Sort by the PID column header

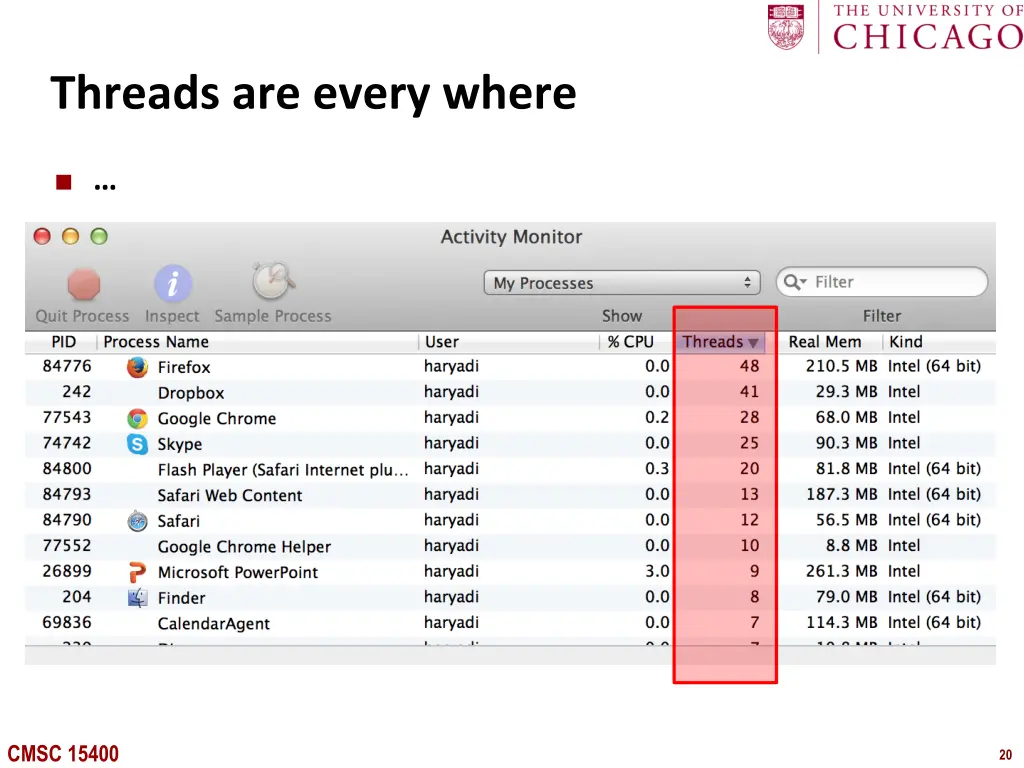pyautogui.click(x=64, y=342)
